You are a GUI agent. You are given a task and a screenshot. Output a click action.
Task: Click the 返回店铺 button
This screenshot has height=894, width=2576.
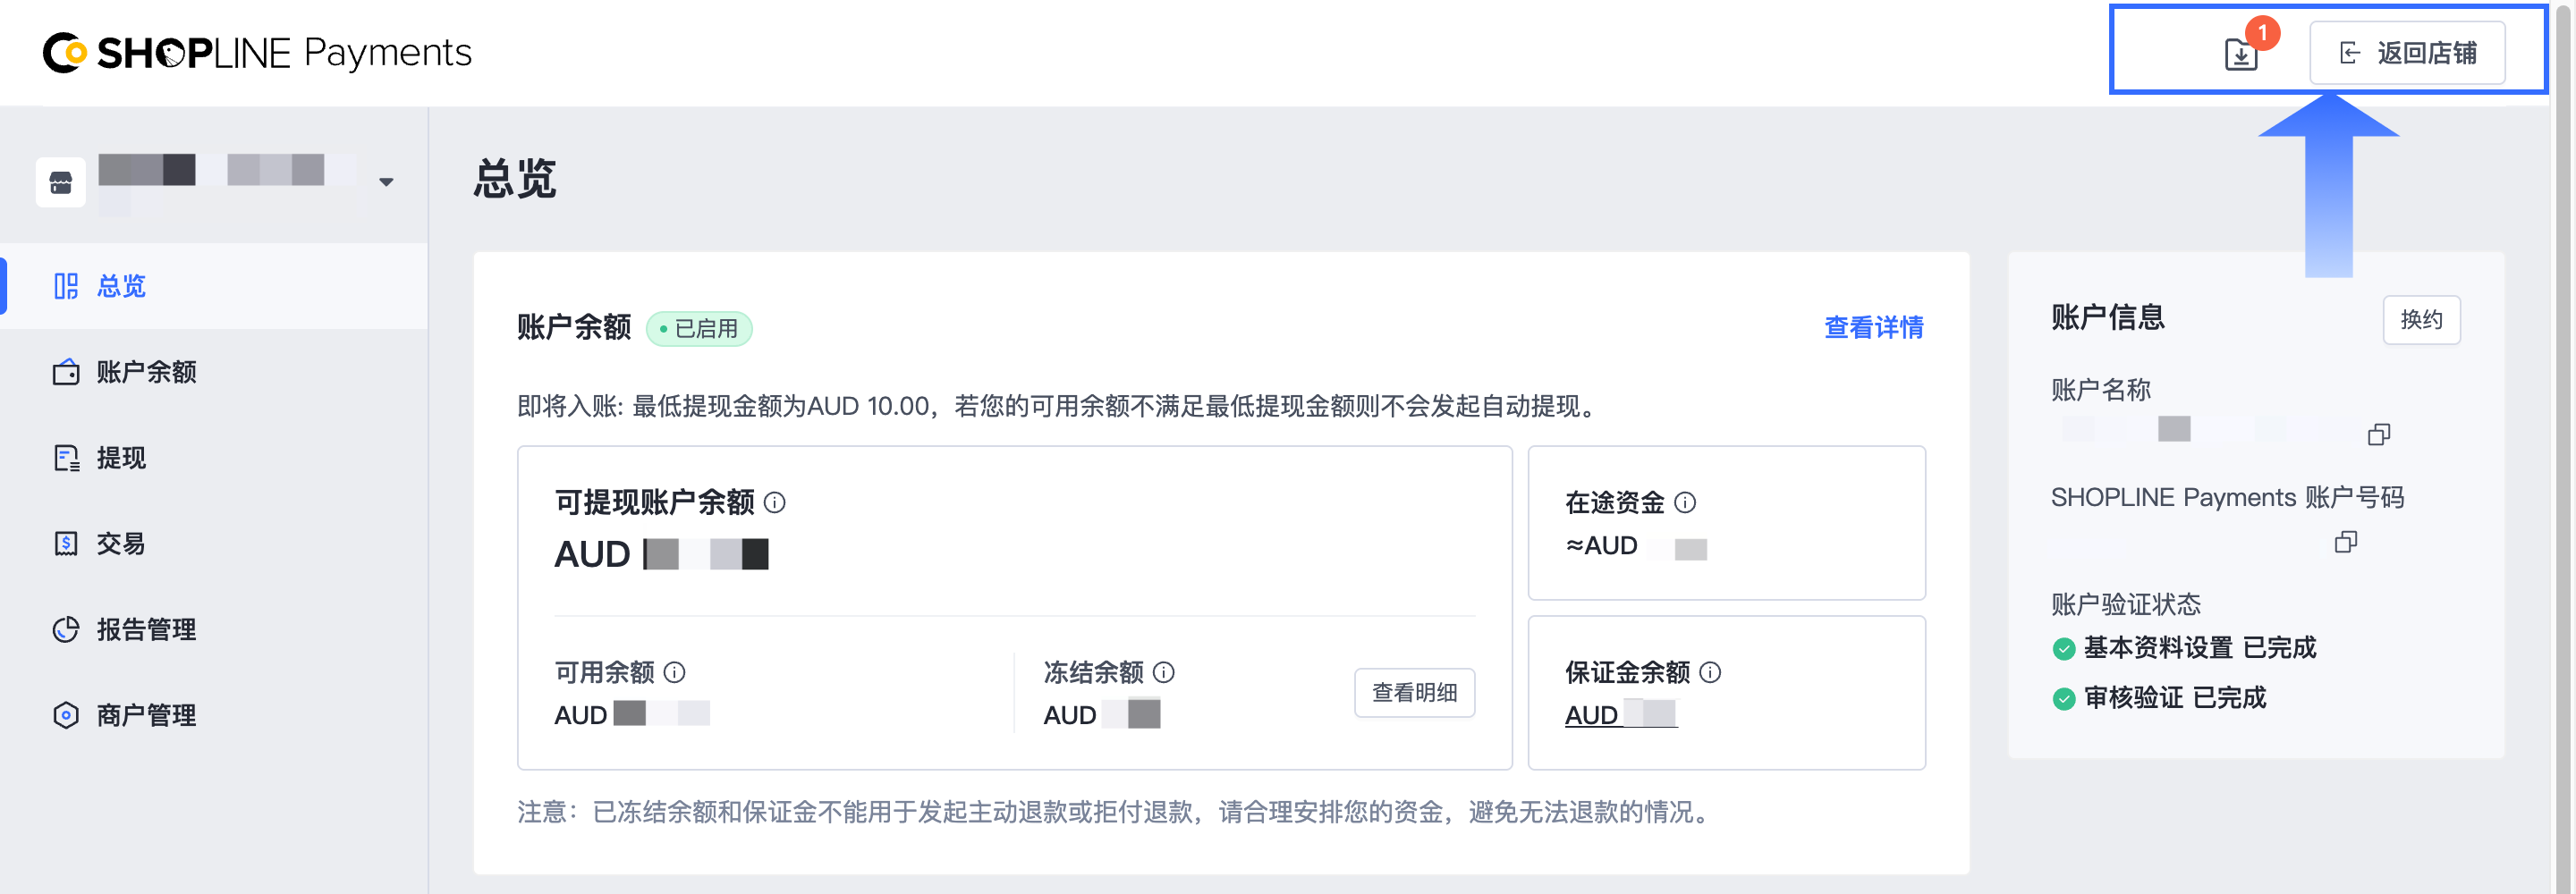pyautogui.click(x=2406, y=53)
